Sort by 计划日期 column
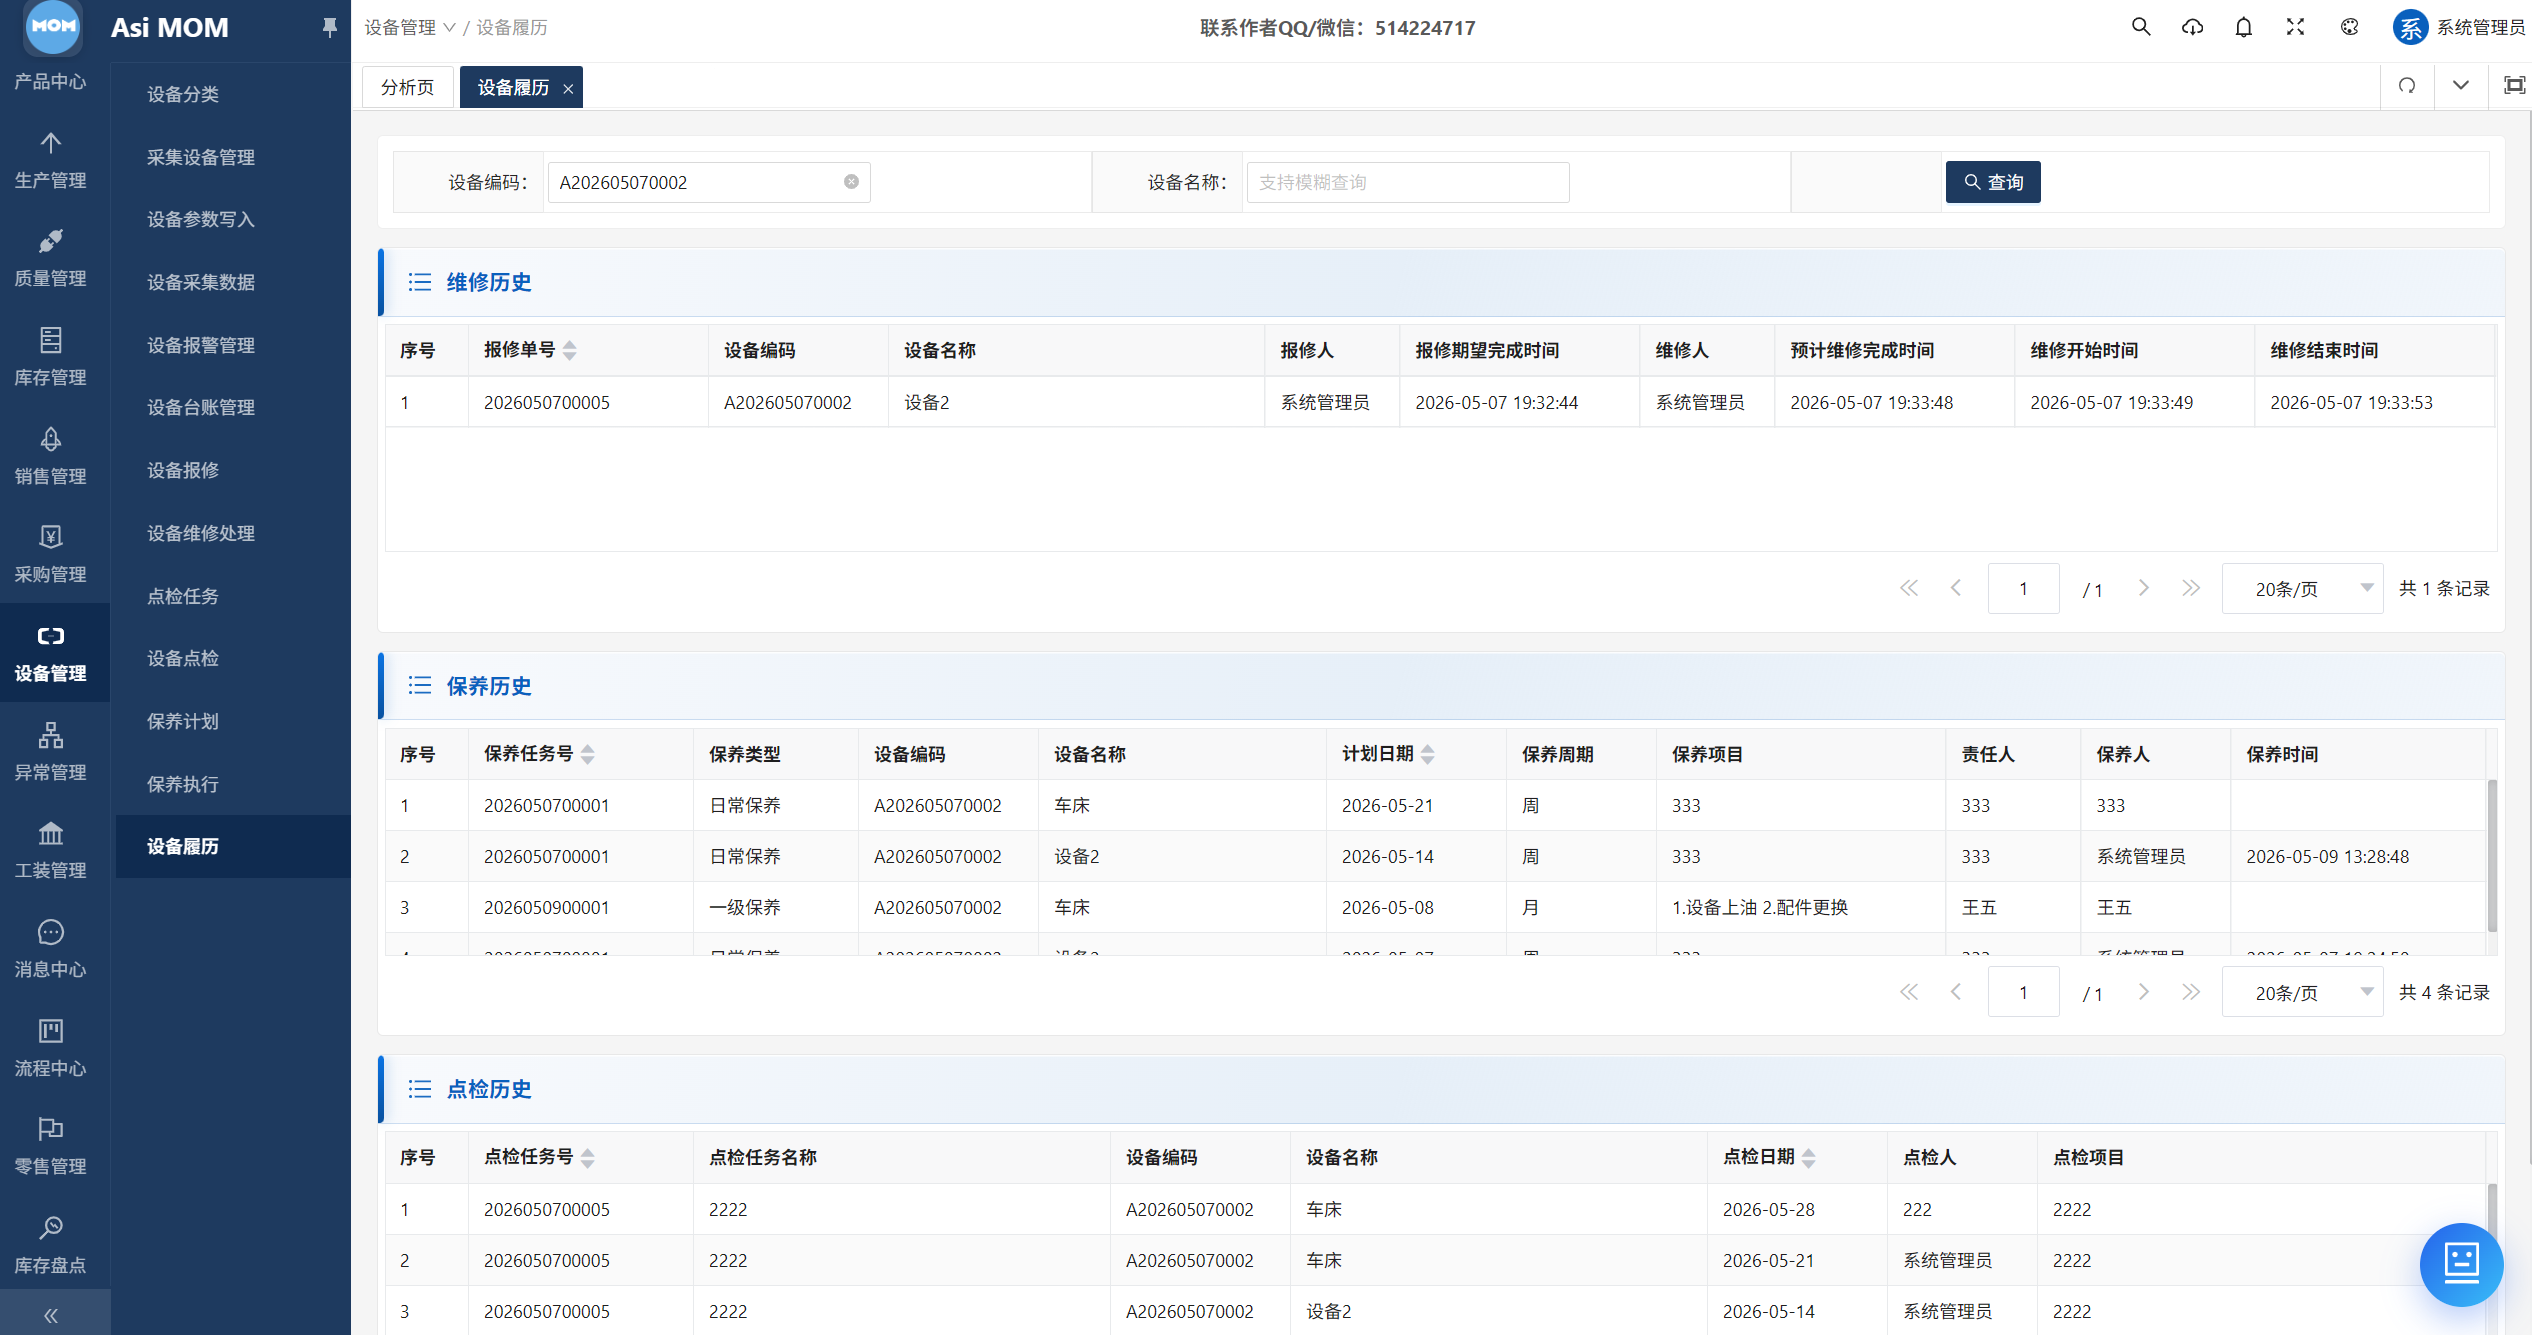This screenshot has width=2532, height=1335. pyautogui.click(x=1428, y=754)
